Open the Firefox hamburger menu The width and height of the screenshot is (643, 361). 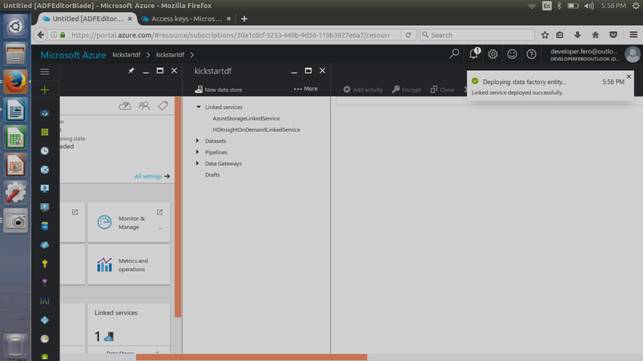(634, 35)
